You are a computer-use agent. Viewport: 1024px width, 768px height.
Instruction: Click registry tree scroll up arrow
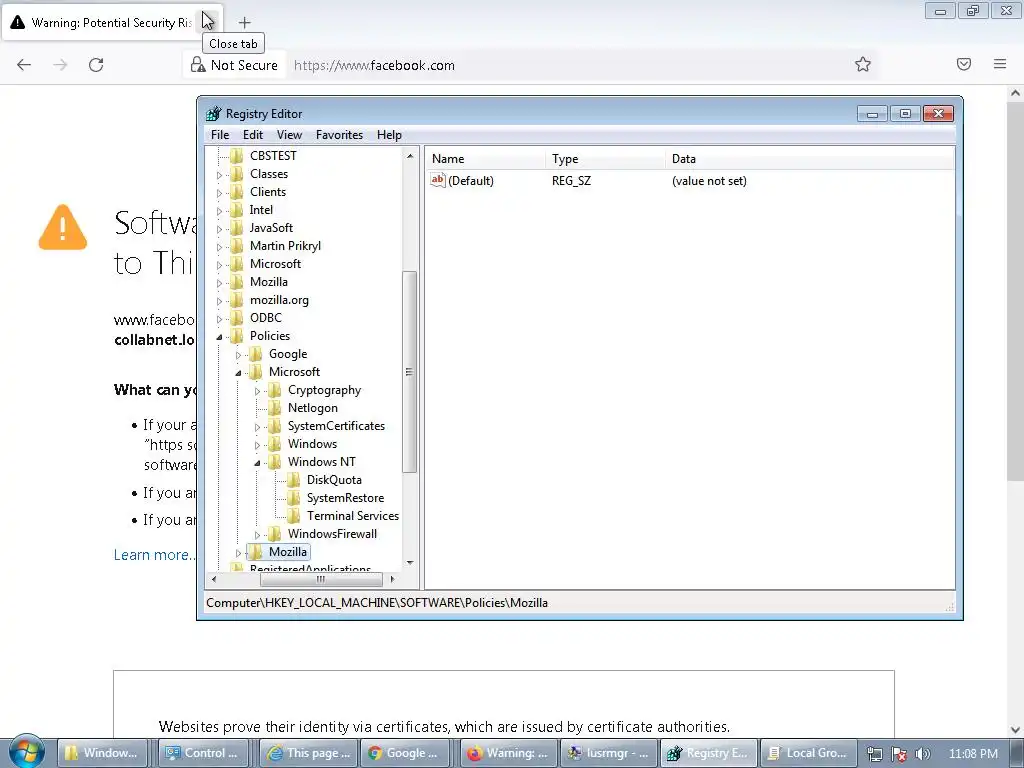coord(409,156)
